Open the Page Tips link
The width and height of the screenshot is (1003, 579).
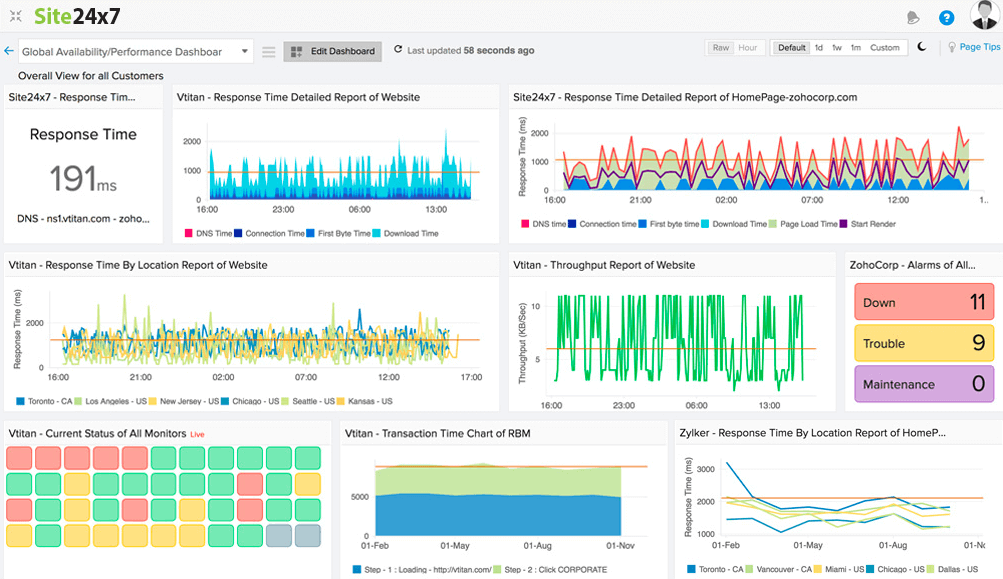tap(979, 47)
